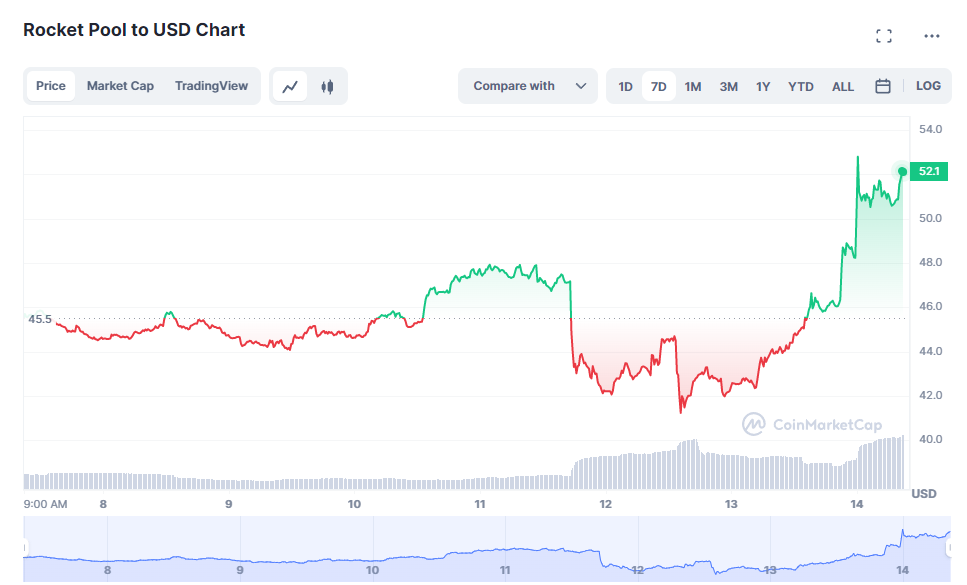The height and width of the screenshot is (585, 967).
Task: Show the YTD price range
Action: click(801, 86)
